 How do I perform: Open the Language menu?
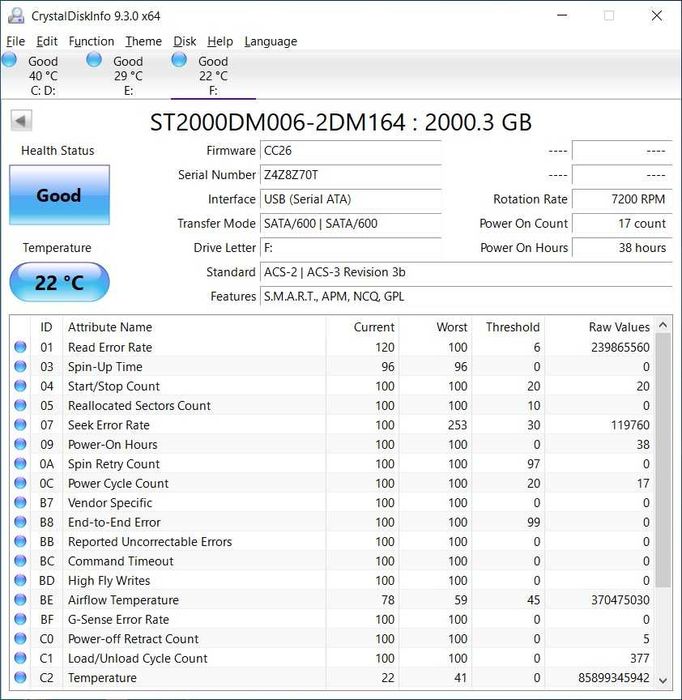coord(270,41)
